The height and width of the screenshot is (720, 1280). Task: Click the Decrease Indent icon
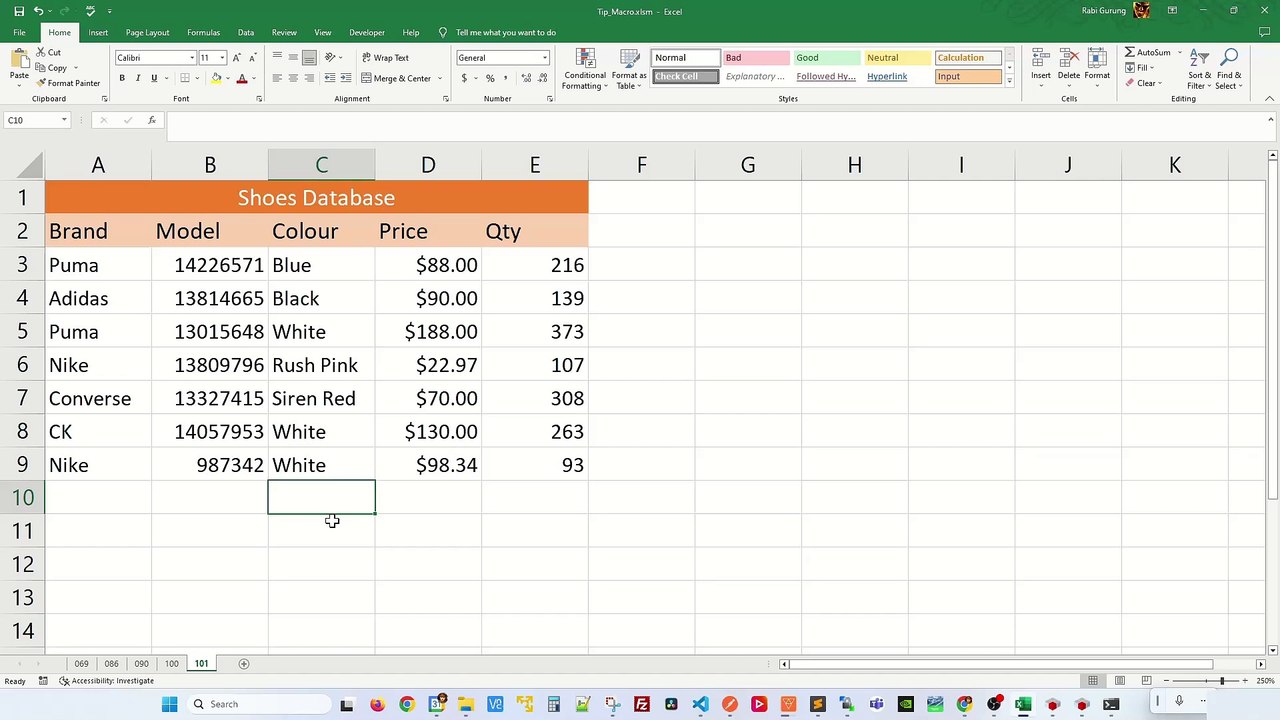point(330,78)
